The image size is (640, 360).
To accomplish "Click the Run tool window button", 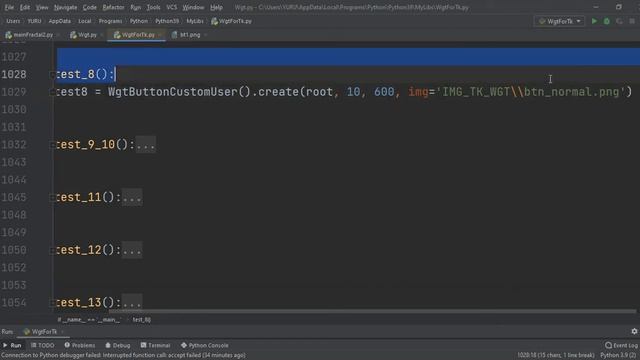I will tap(12, 345).
